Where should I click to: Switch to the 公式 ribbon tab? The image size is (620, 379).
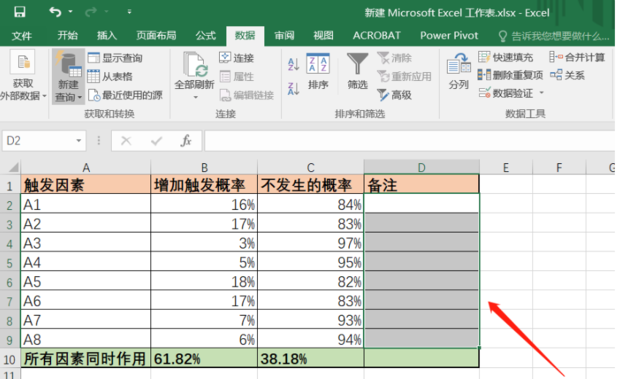(206, 36)
